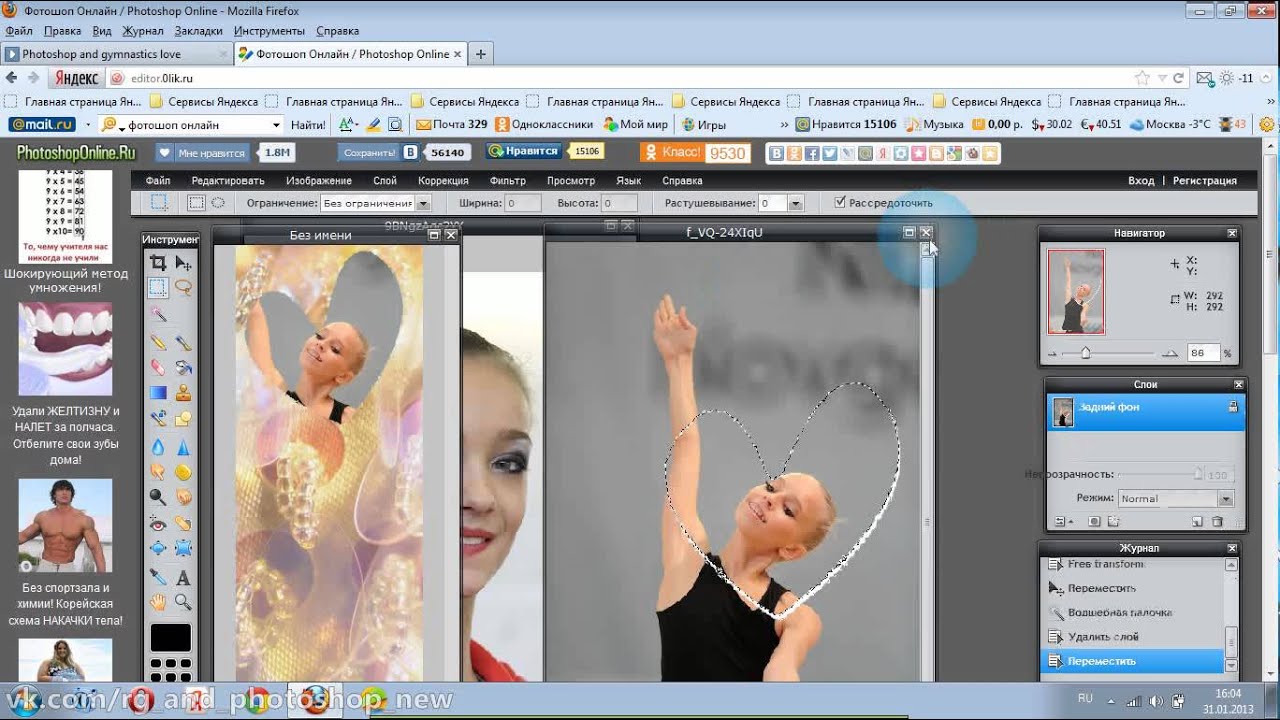Viewport: 1280px width, 720px height.
Task: Toggle the Рассредоточить checkbox
Action: [x=840, y=202]
